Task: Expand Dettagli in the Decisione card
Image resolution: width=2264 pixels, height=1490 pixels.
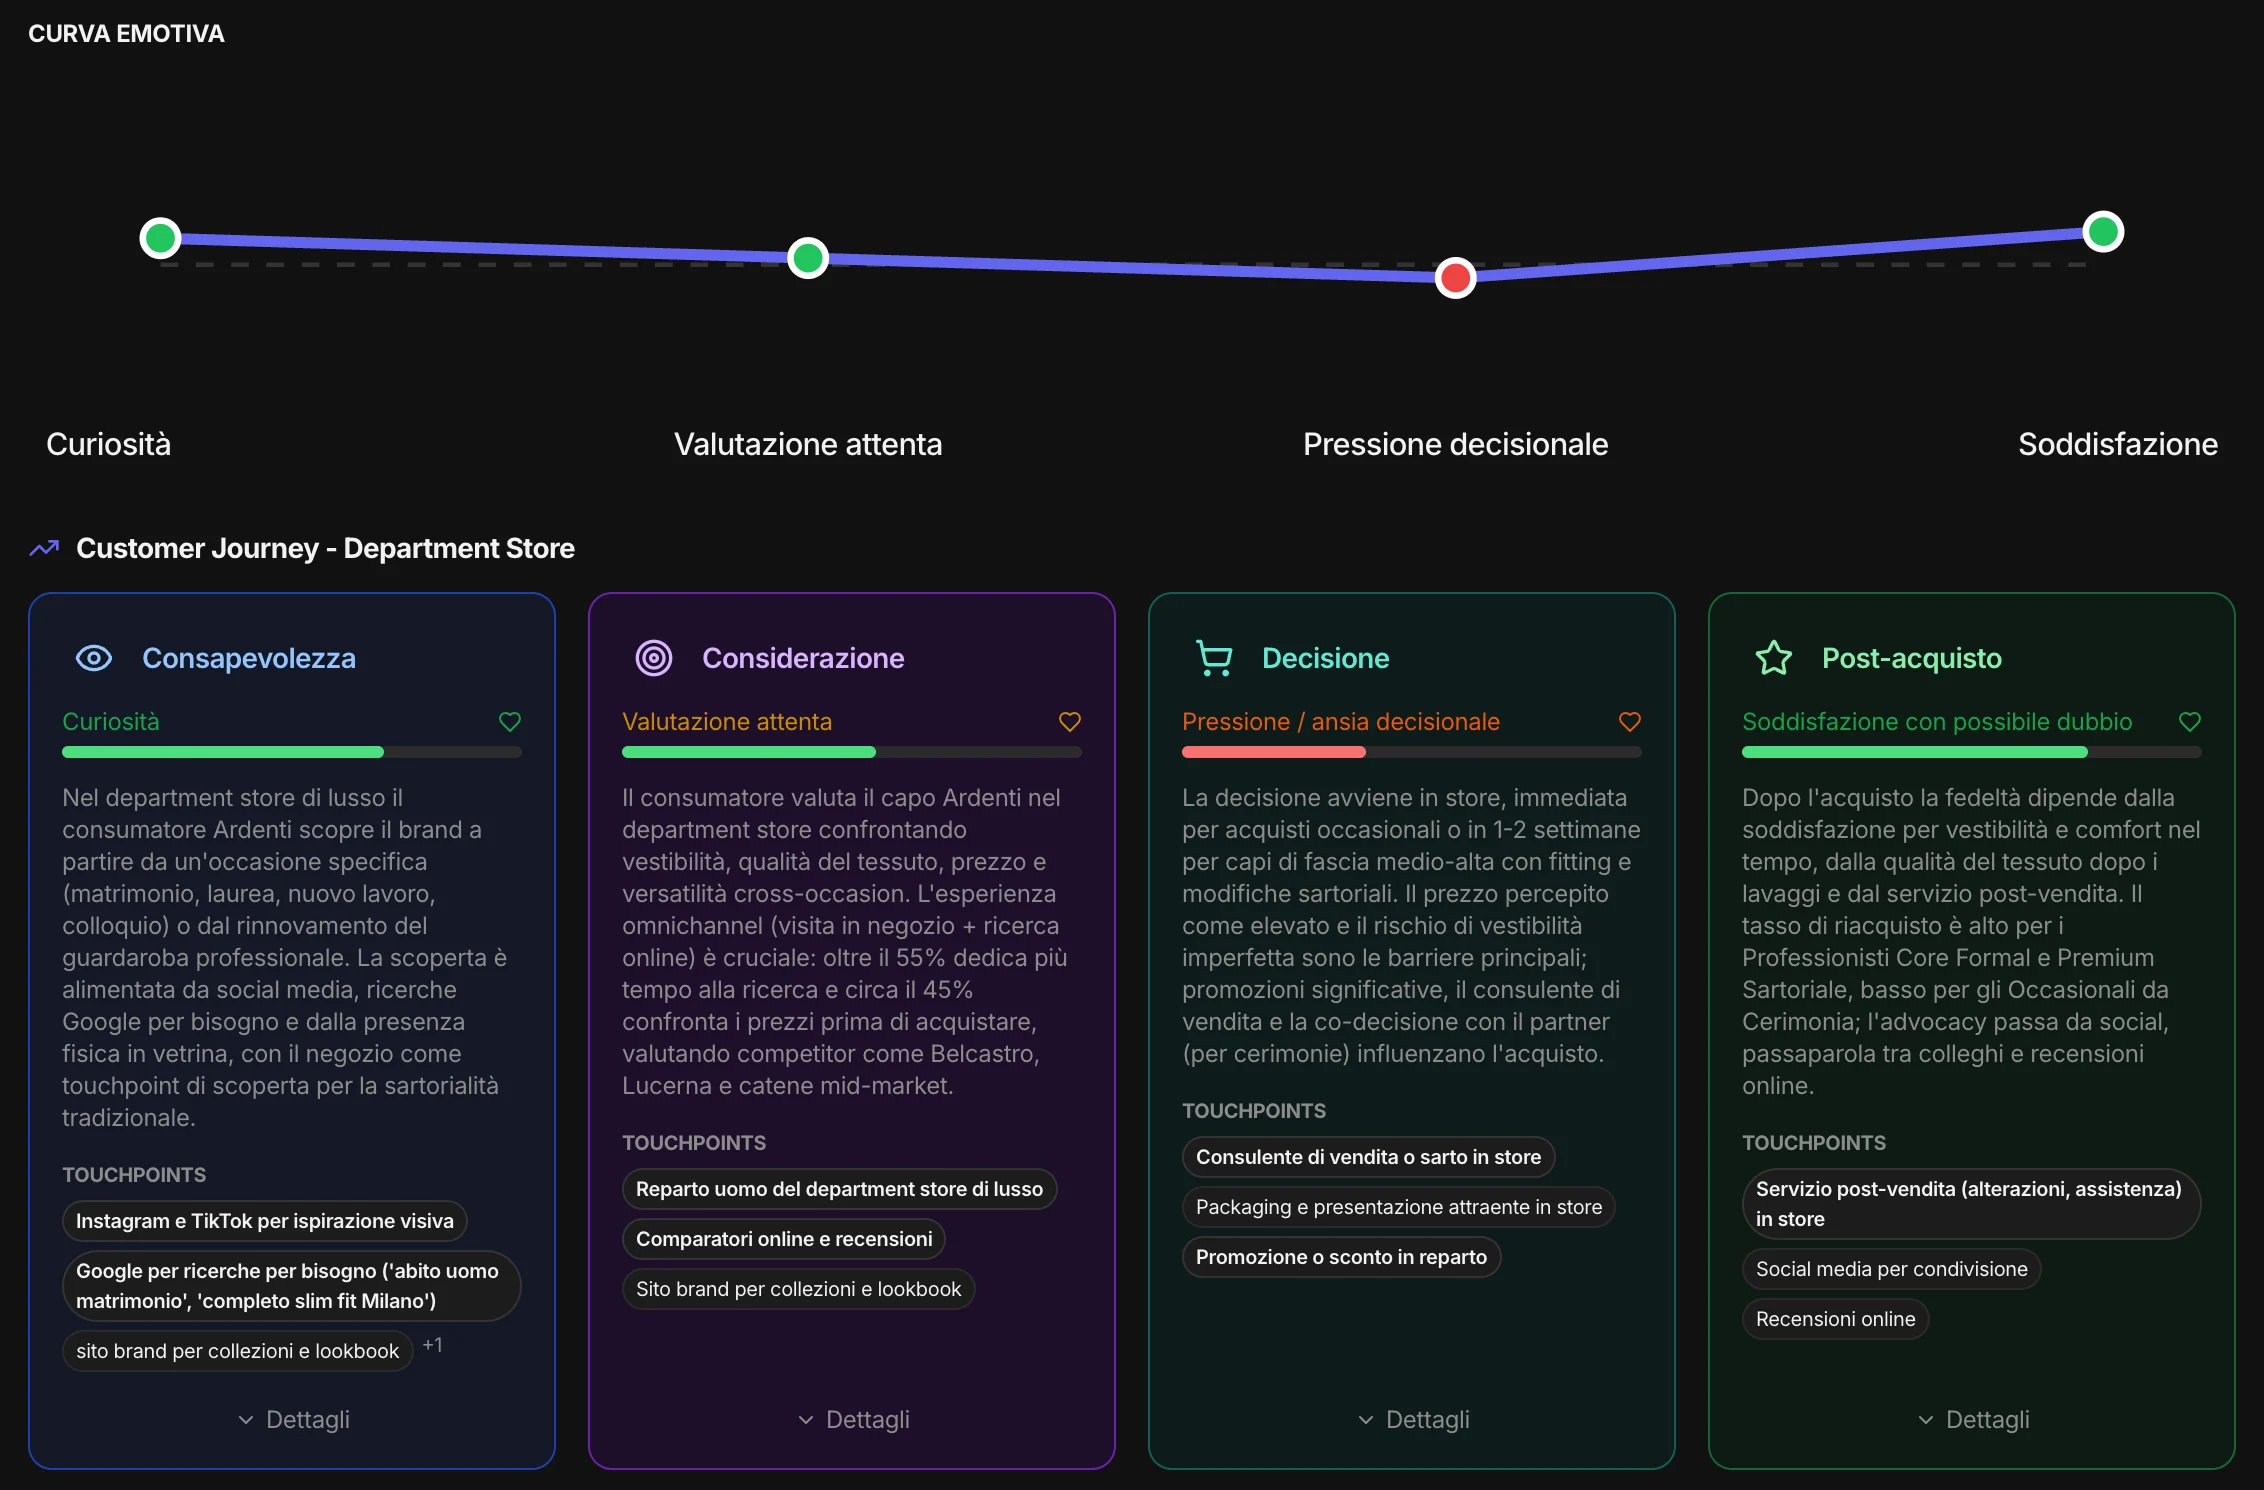Action: point(1413,1420)
